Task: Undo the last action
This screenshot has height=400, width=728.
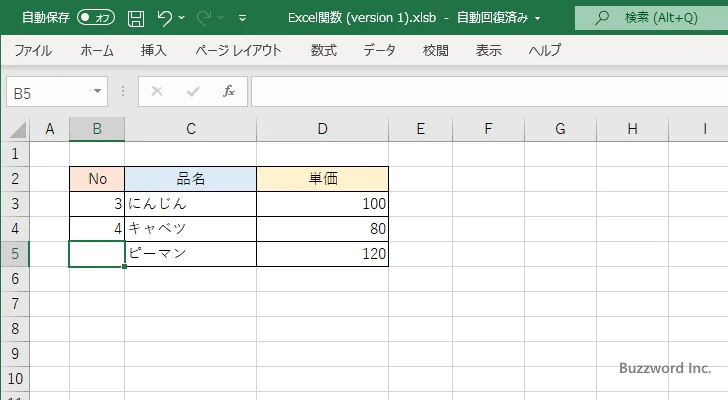Action: click(x=164, y=18)
